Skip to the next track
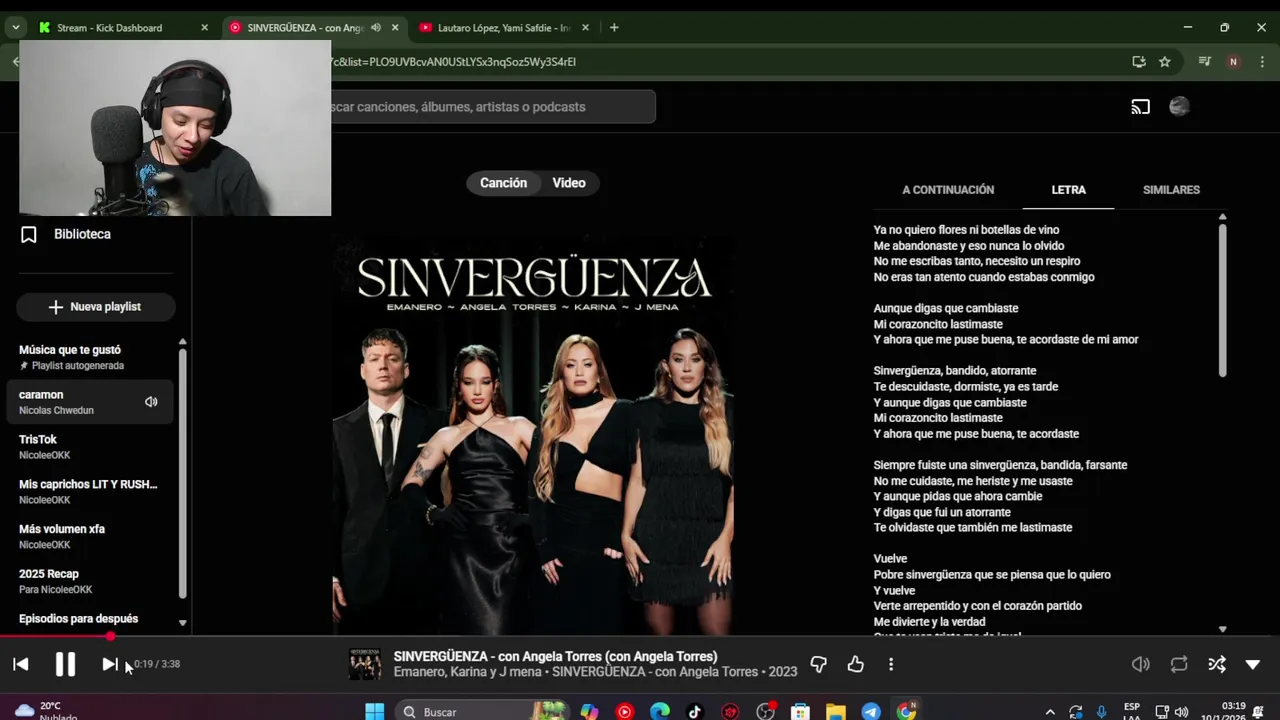The height and width of the screenshot is (720, 1280). [x=110, y=664]
